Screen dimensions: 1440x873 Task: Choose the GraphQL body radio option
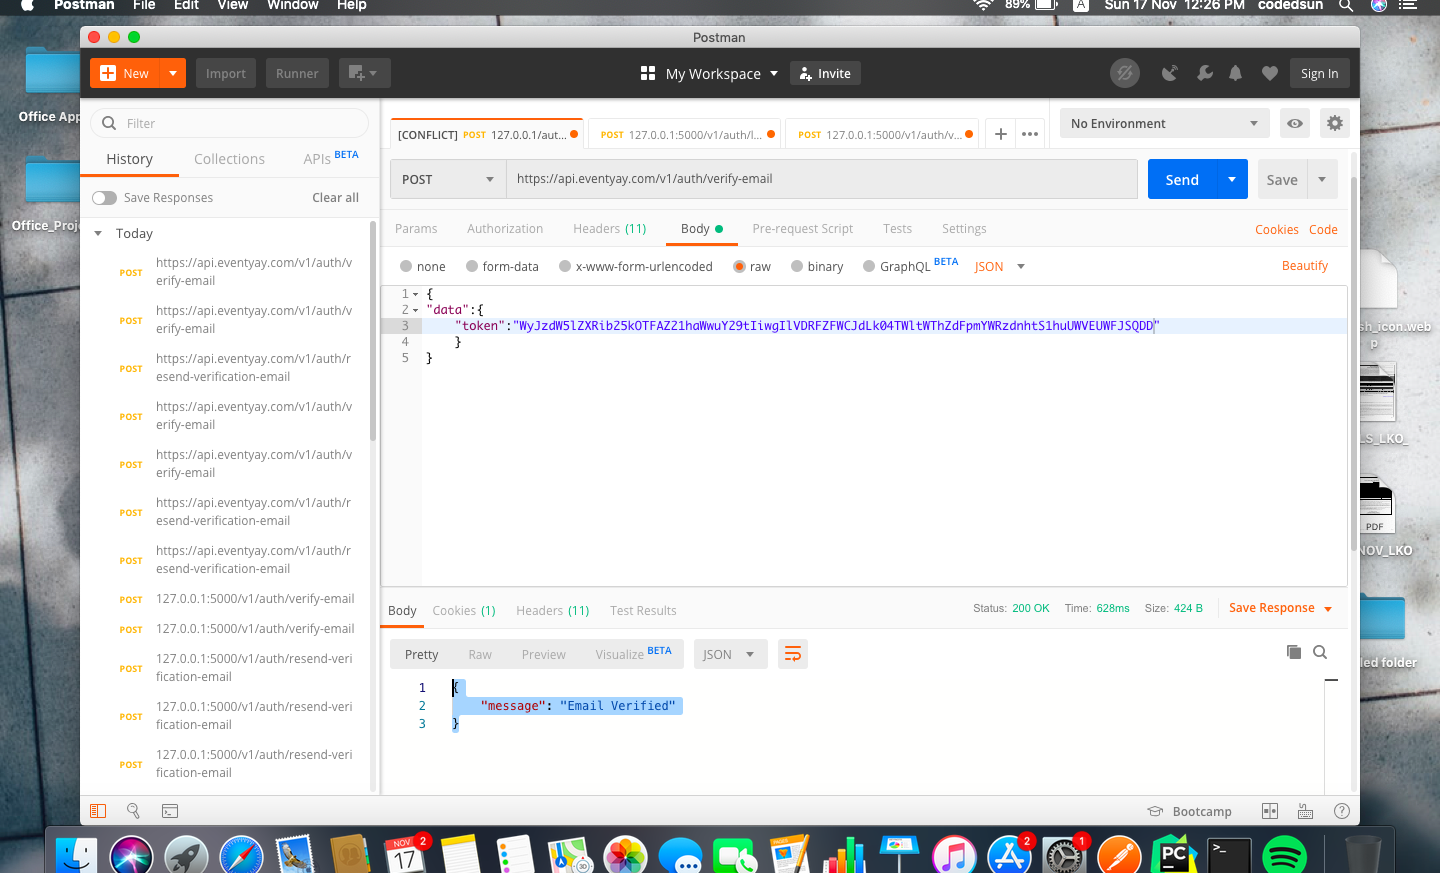point(869,266)
